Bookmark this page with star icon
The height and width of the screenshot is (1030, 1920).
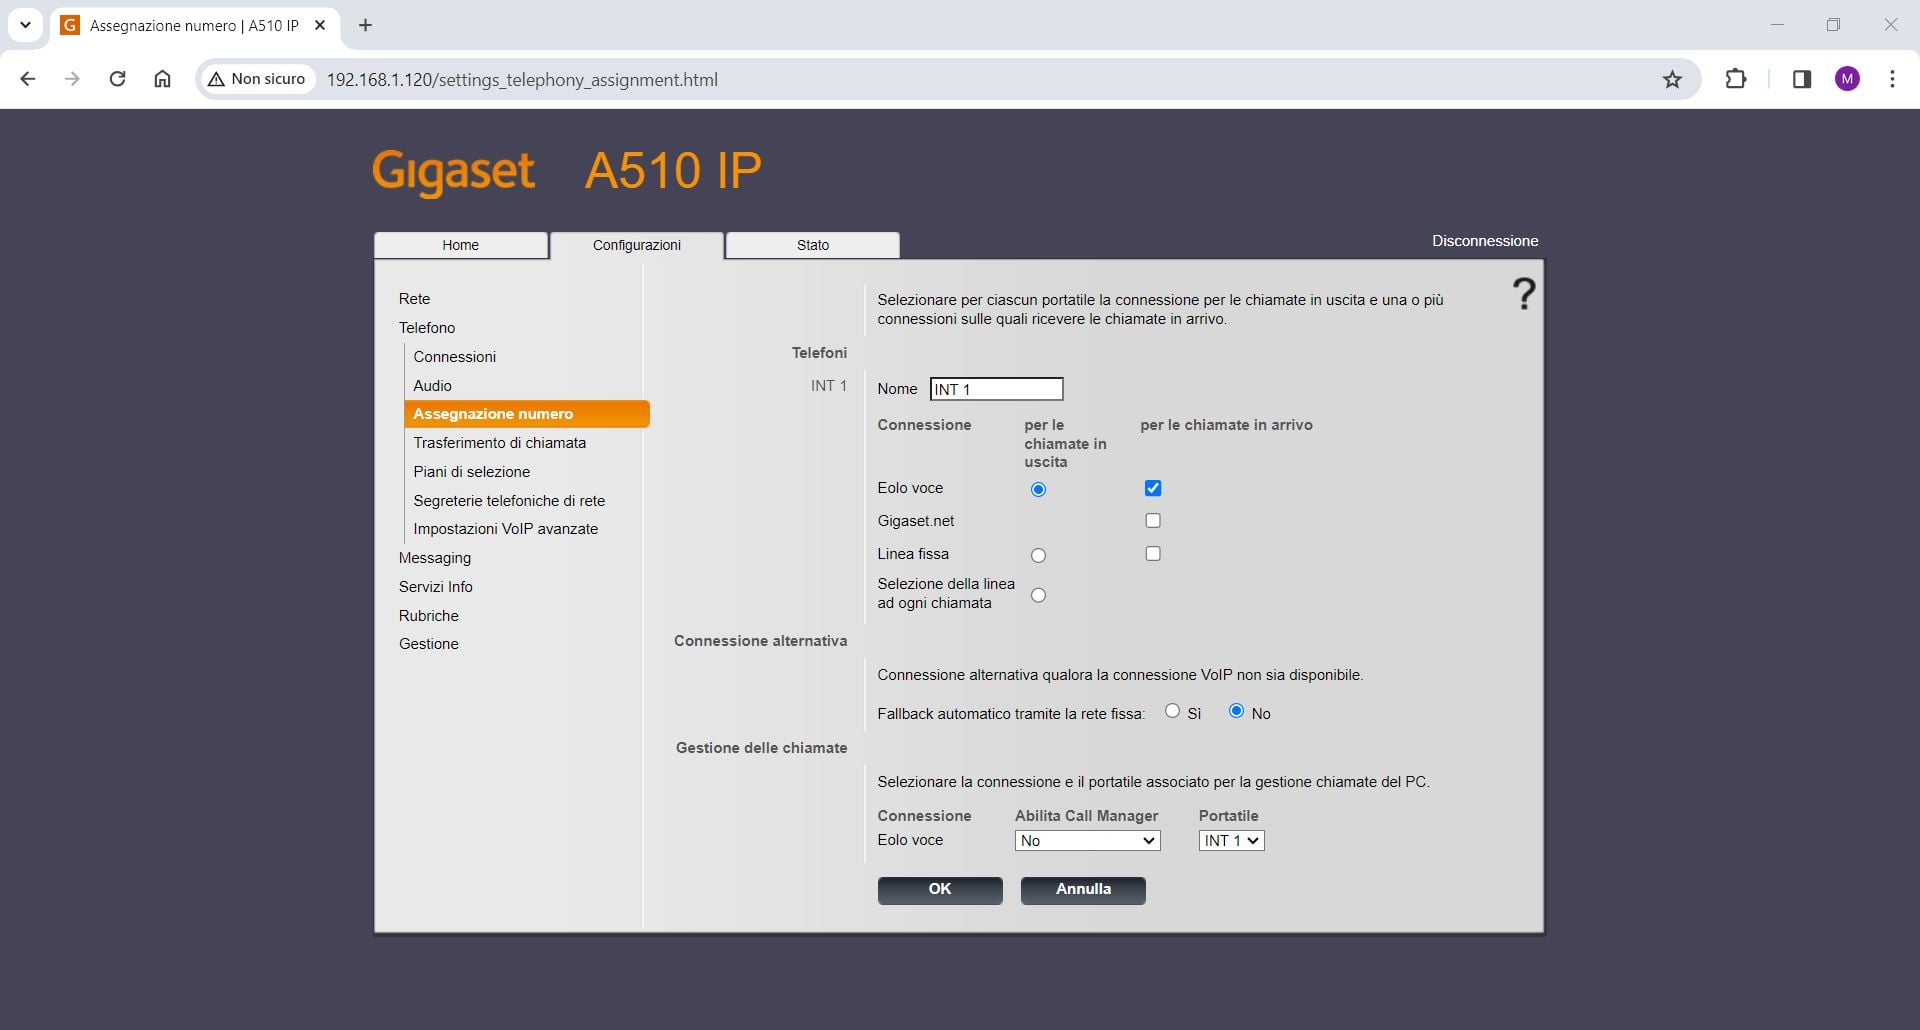(x=1672, y=80)
